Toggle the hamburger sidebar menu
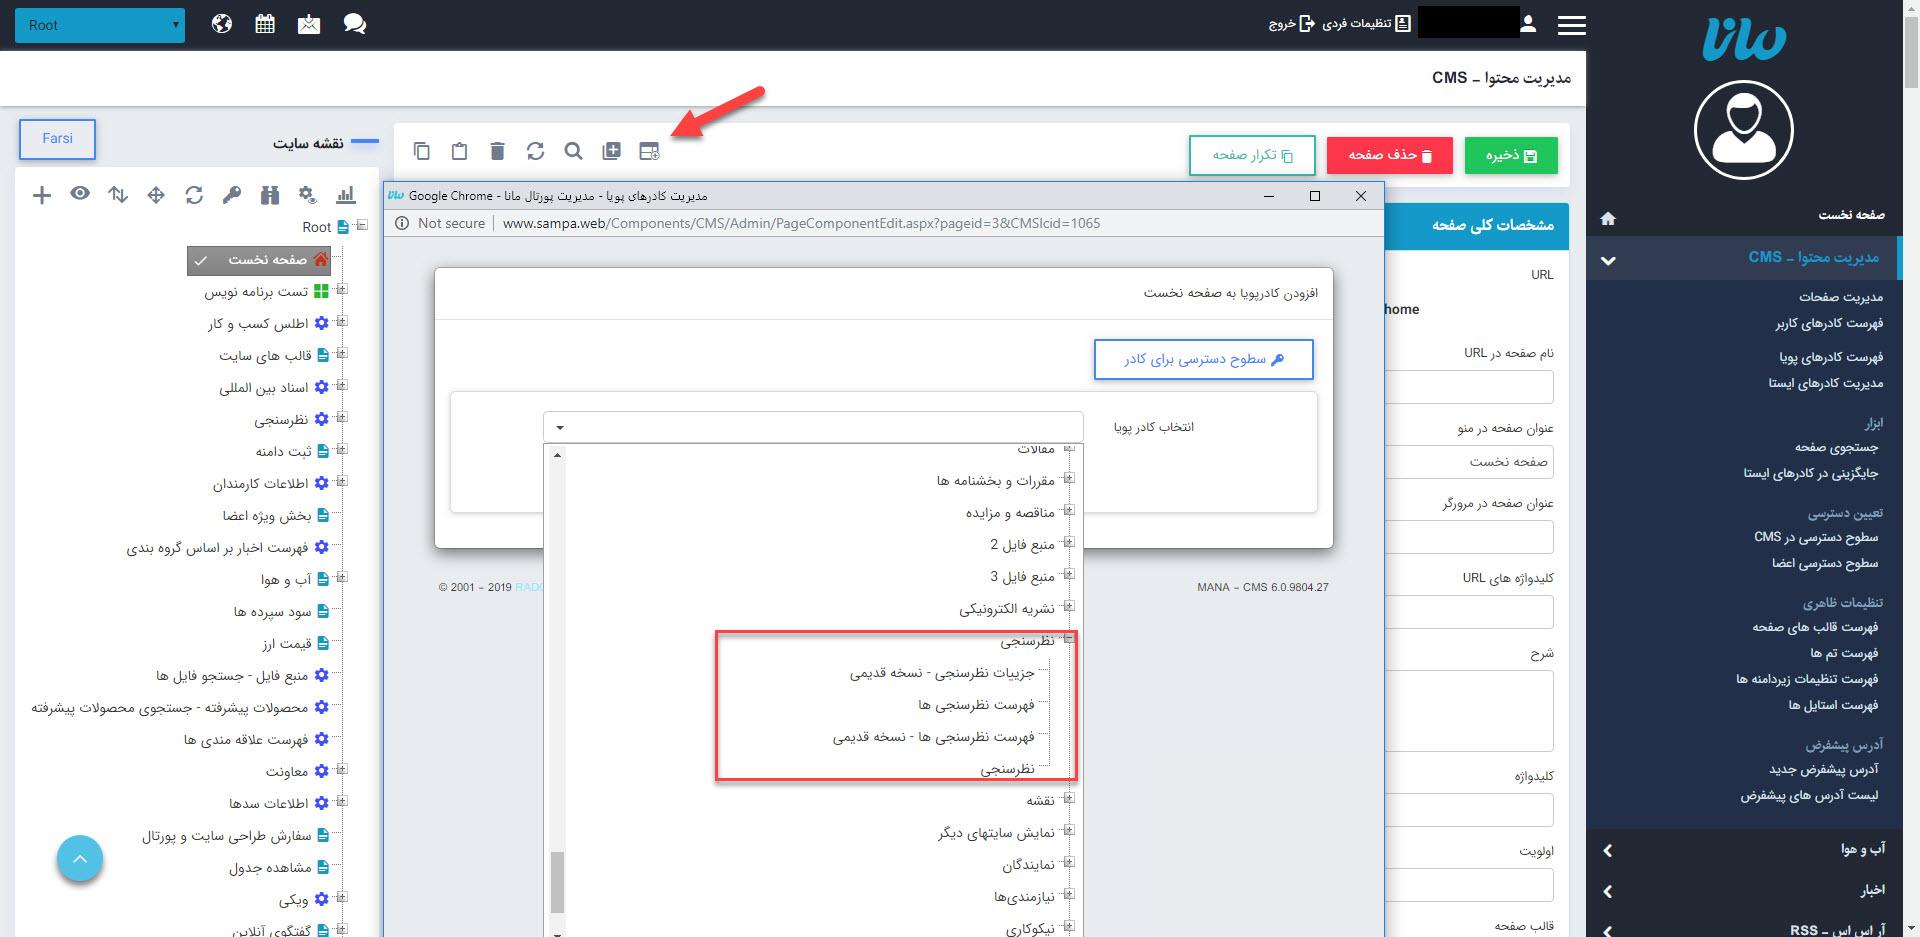Screen dimensions: 1920x937 pos(1571,25)
